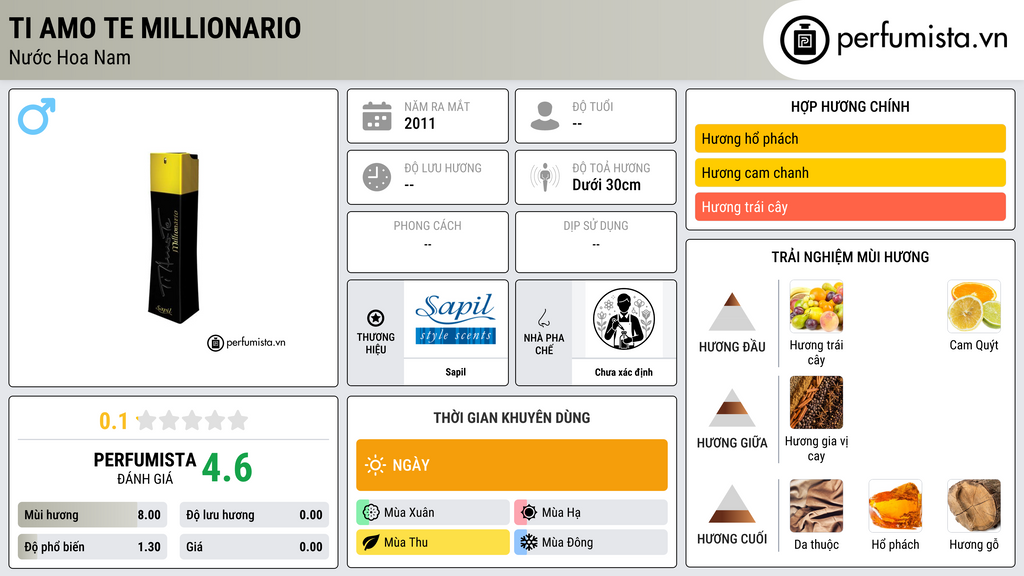This screenshot has width=1024, height=576.
Task: Click the Mùi hương 8.00 score bar
Action: coord(92,515)
